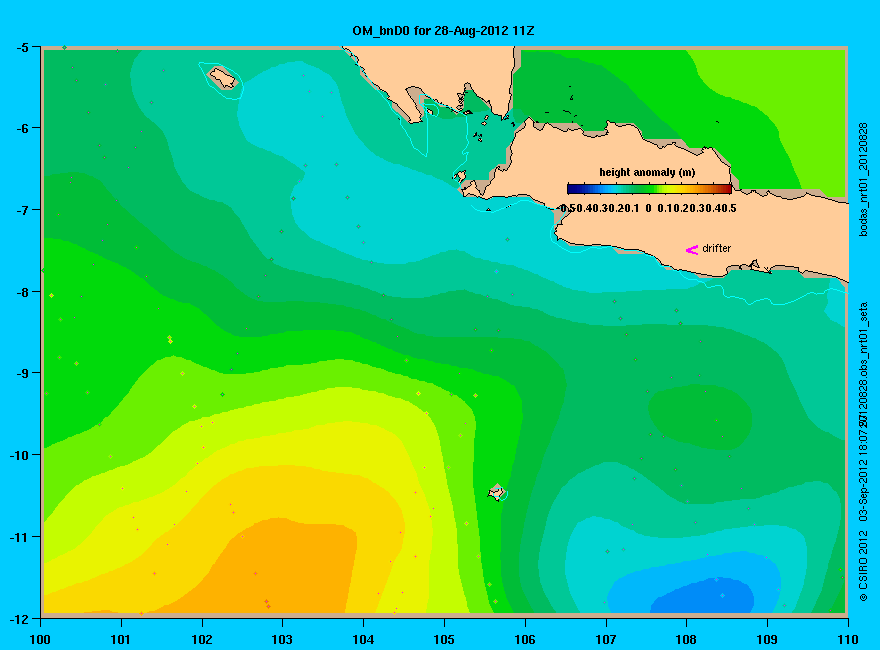The image size is (880, 650).
Task: Click the '100' longitude axis label
Action: tap(40, 639)
